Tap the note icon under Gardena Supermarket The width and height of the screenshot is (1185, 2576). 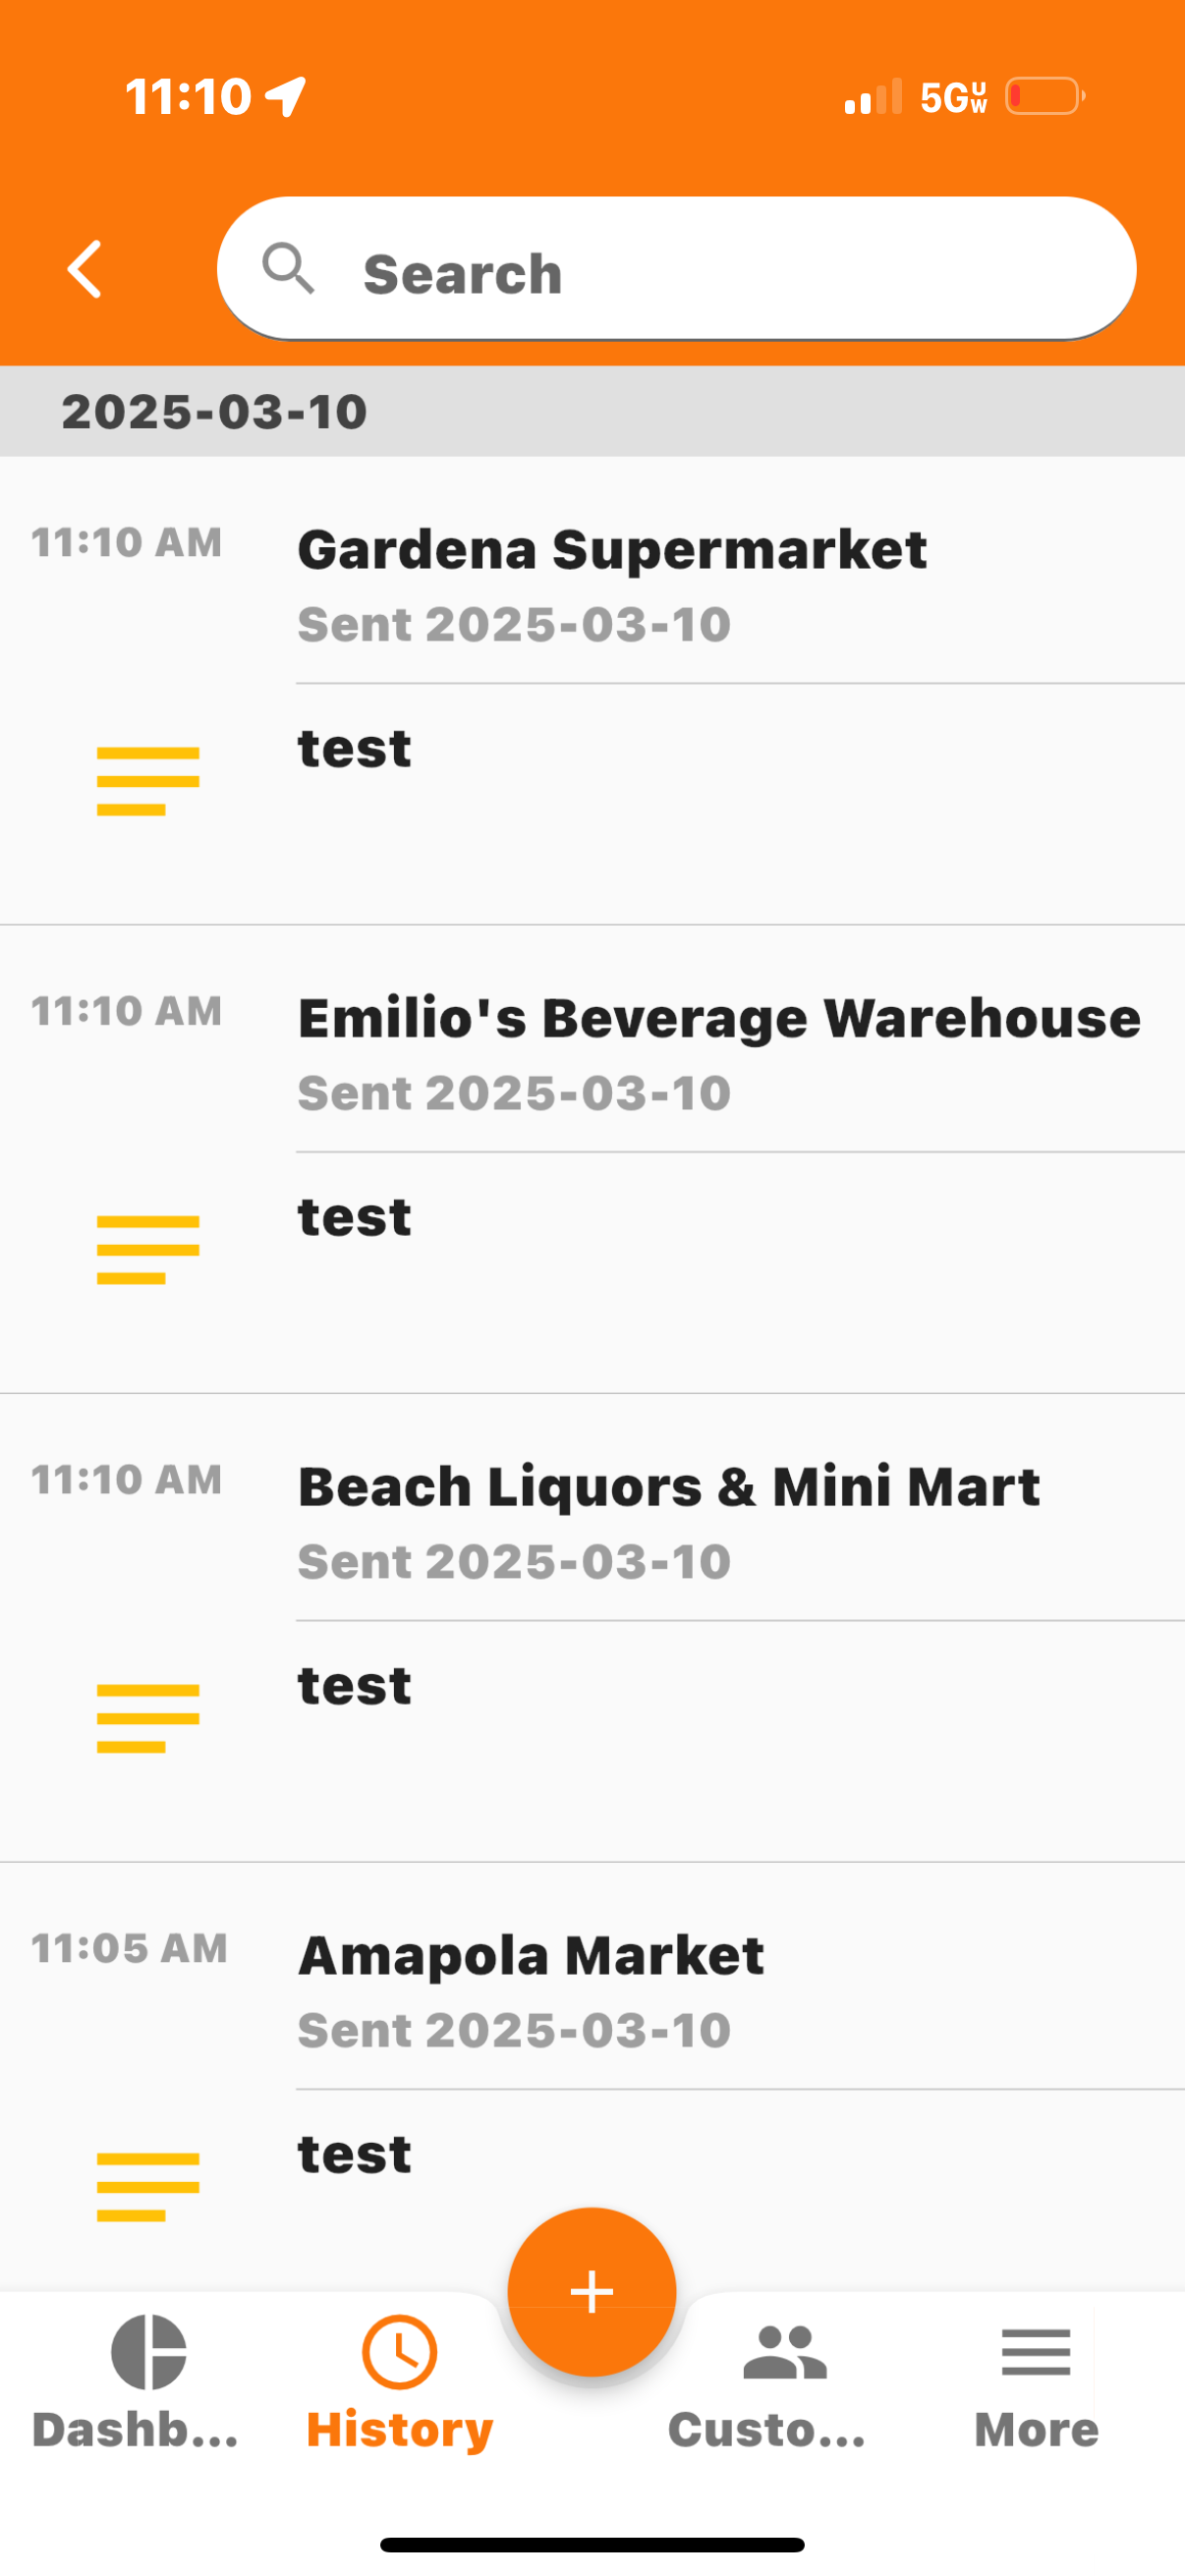pyautogui.click(x=148, y=781)
